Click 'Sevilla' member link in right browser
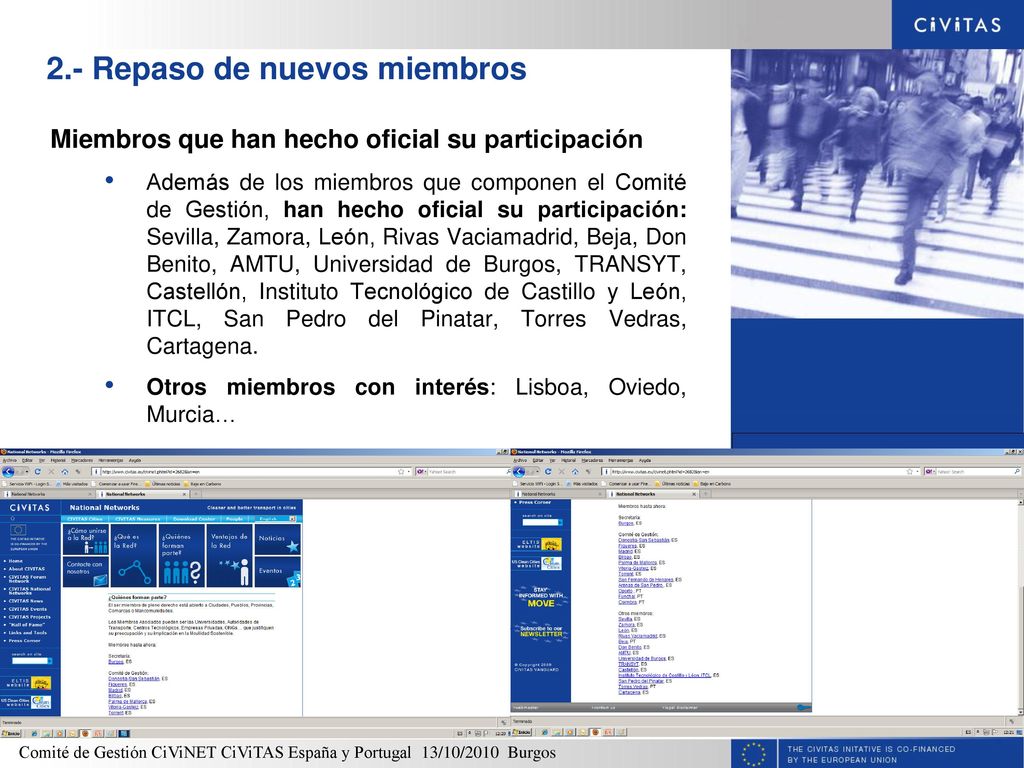This screenshot has height=768, width=1024. click(x=625, y=619)
